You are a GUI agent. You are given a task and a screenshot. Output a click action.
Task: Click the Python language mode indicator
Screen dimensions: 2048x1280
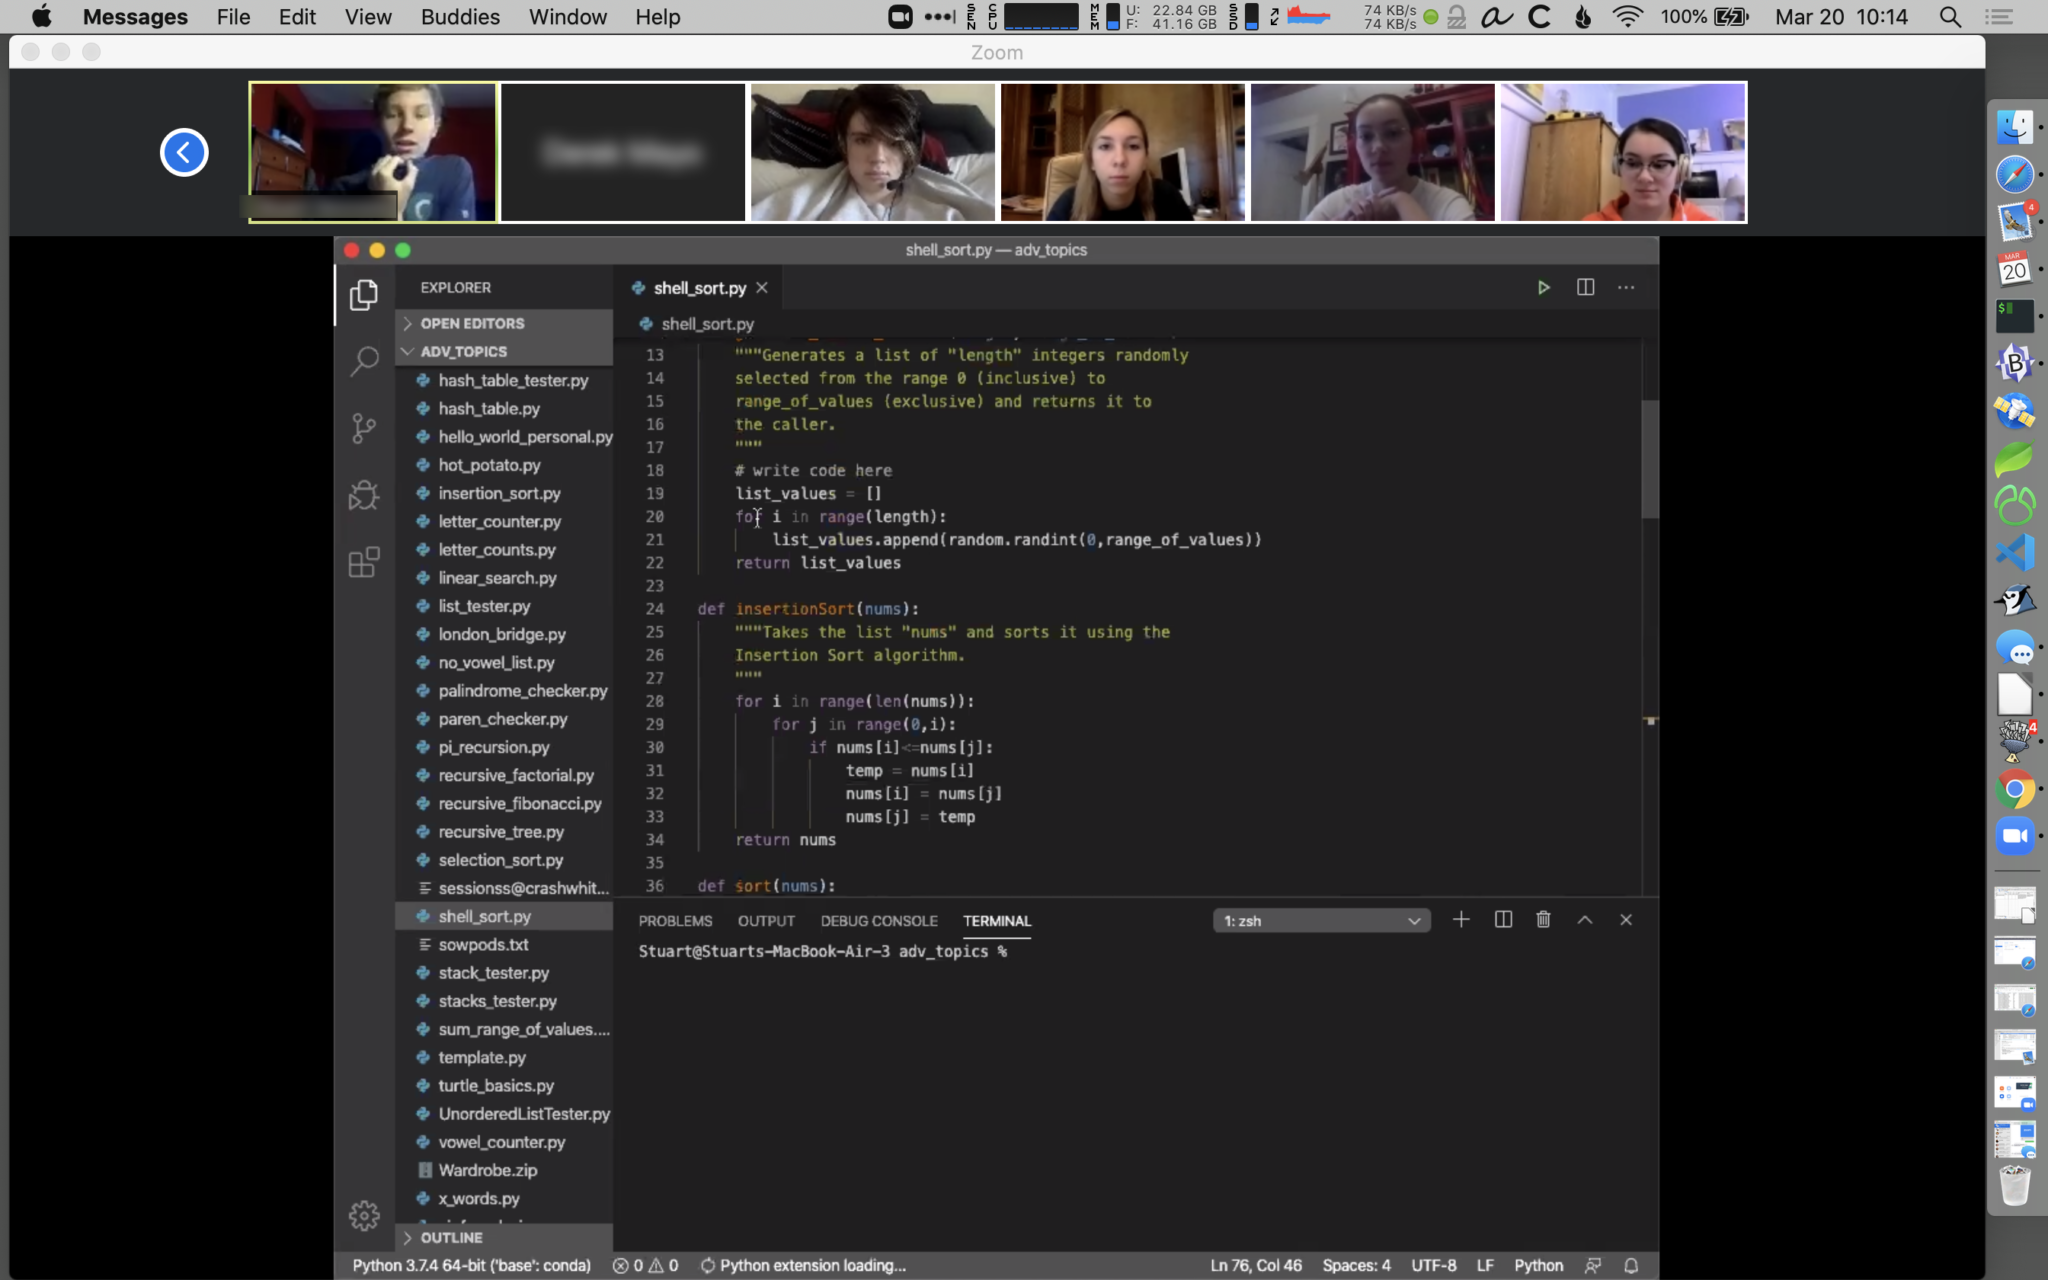1538,1265
